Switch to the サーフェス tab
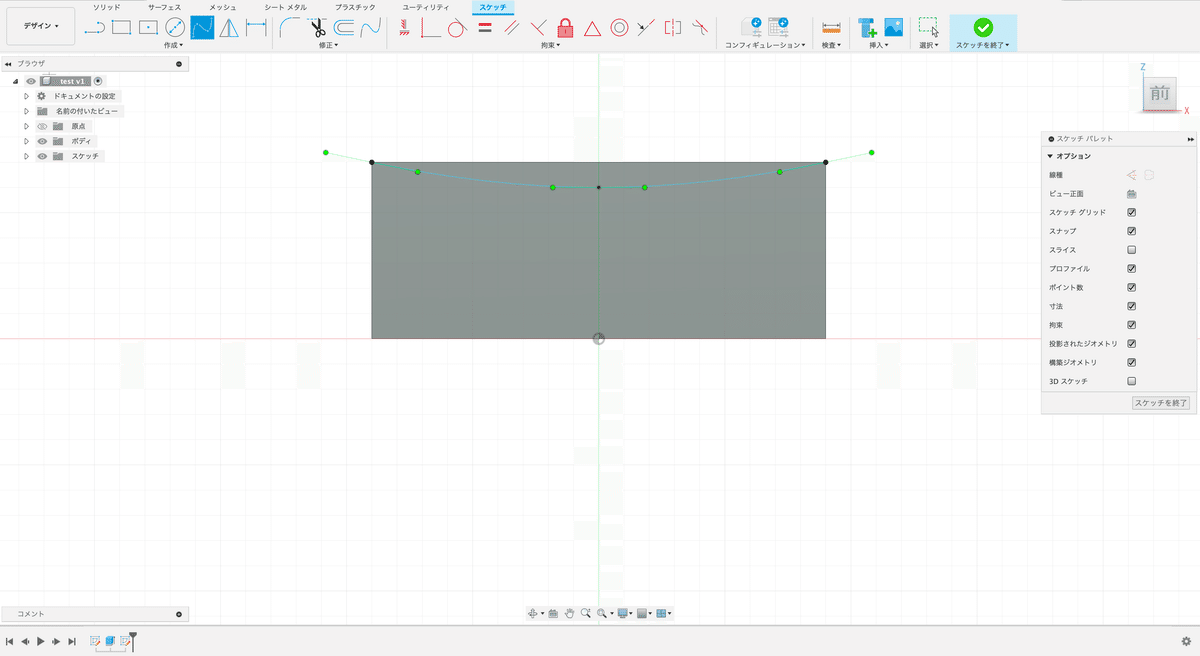Viewport: 1200px width, 656px height. click(165, 7)
